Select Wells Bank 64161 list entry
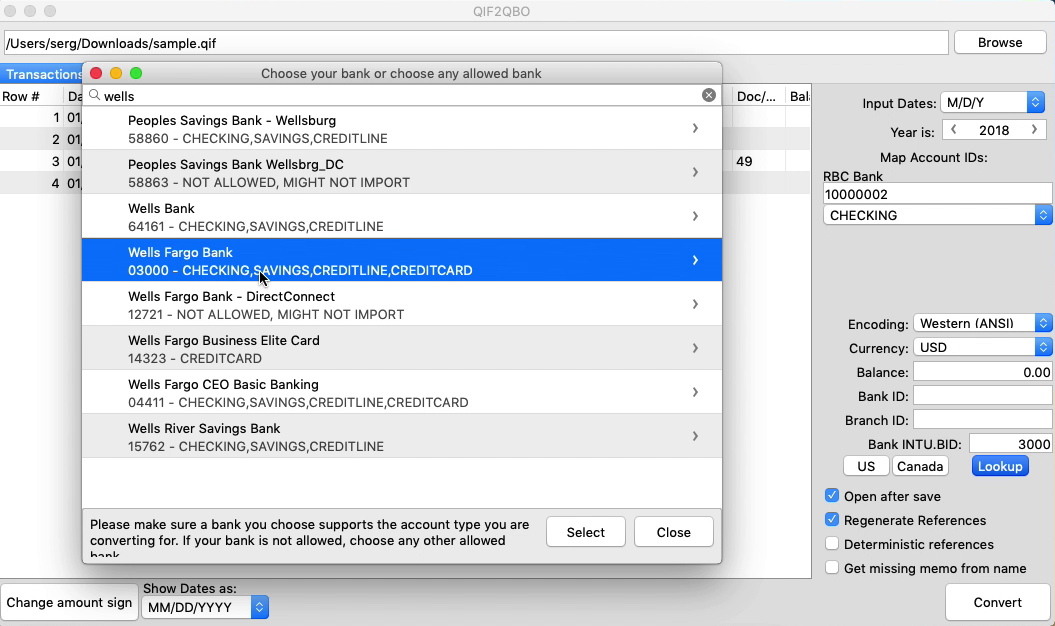The width and height of the screenshot is (1055, 626). [x=402, y=216]
